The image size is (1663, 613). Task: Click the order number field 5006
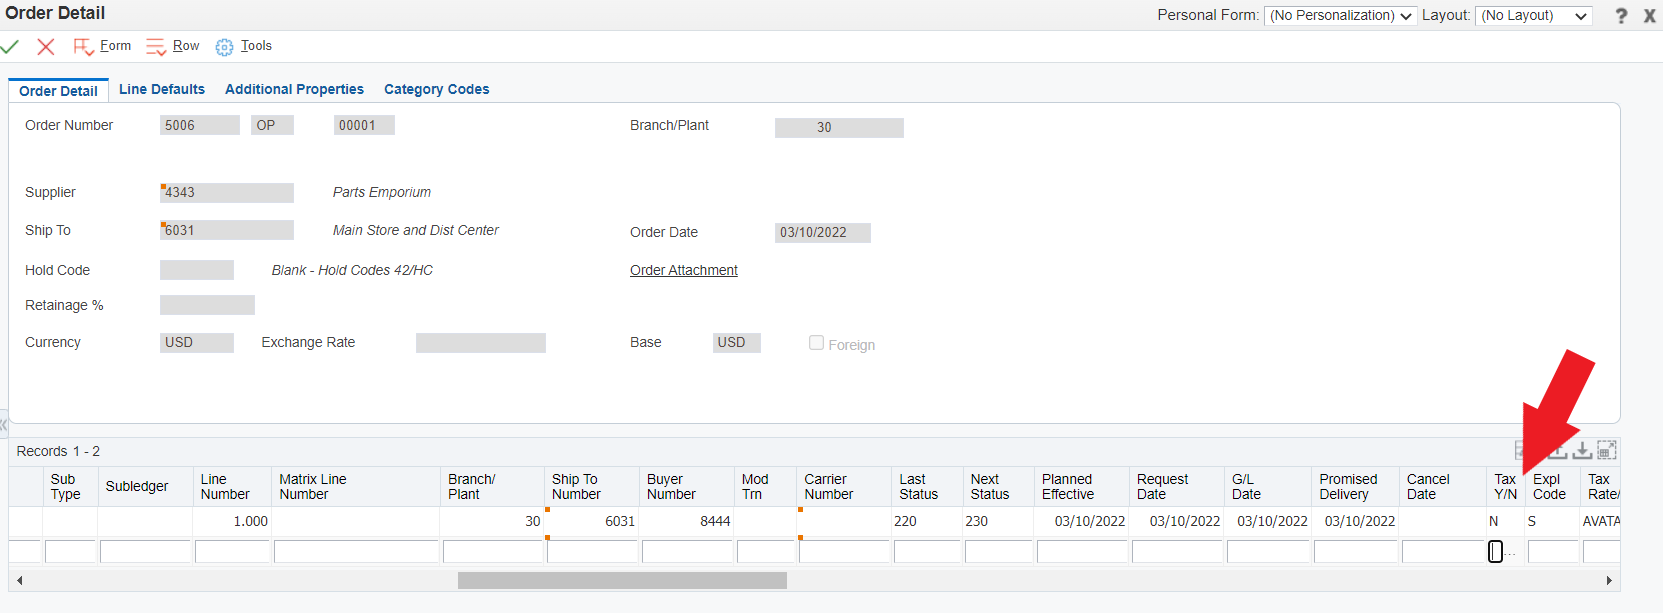click(200, 125)
